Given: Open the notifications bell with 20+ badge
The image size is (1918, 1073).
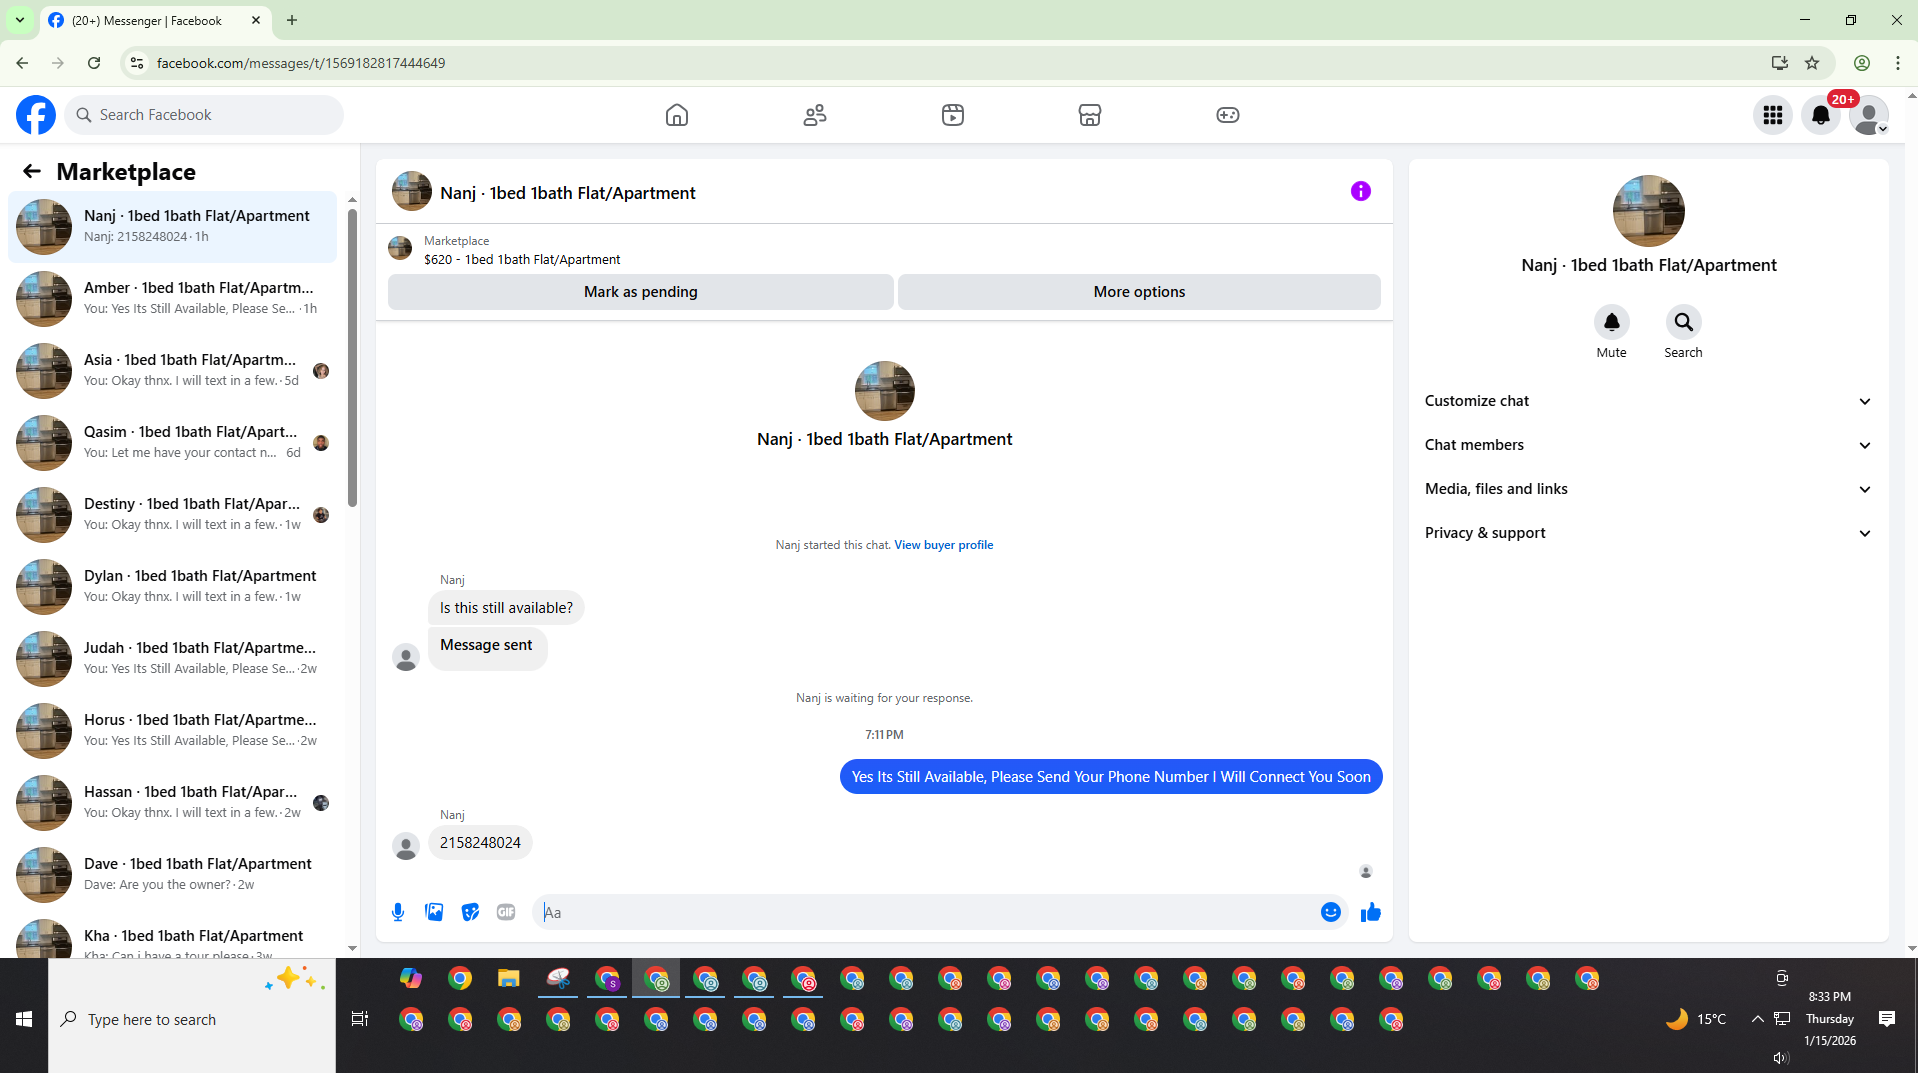Looking at the screenshot, I should 1821,115.
